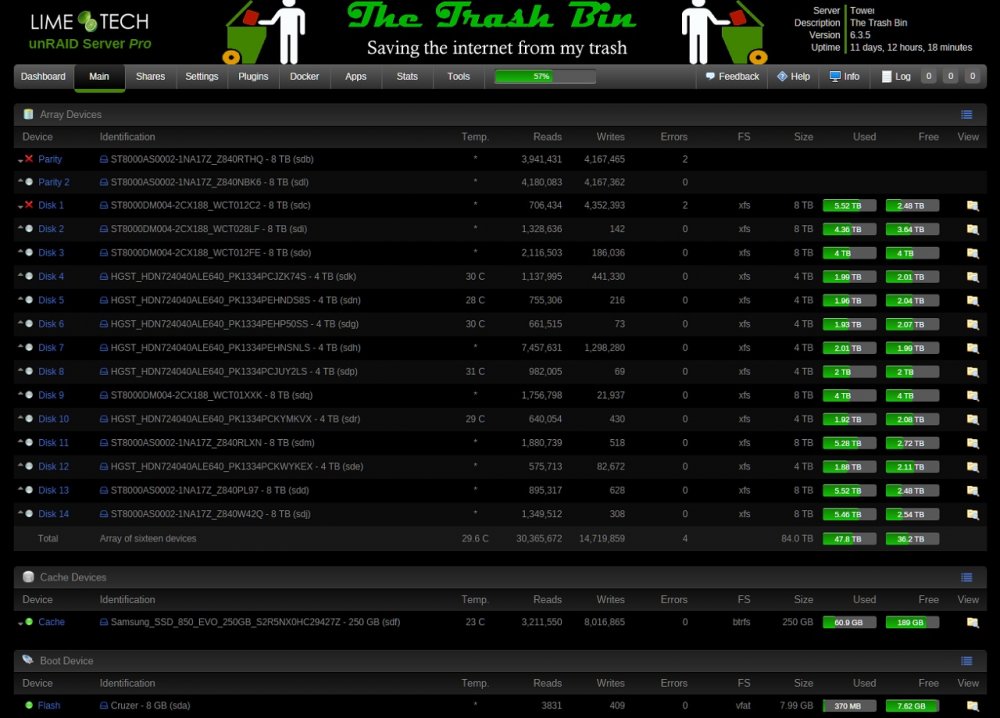Screen dimensions: 1000x718
Task: Browse the Flash boot device view icon
Action: point(972,706)
